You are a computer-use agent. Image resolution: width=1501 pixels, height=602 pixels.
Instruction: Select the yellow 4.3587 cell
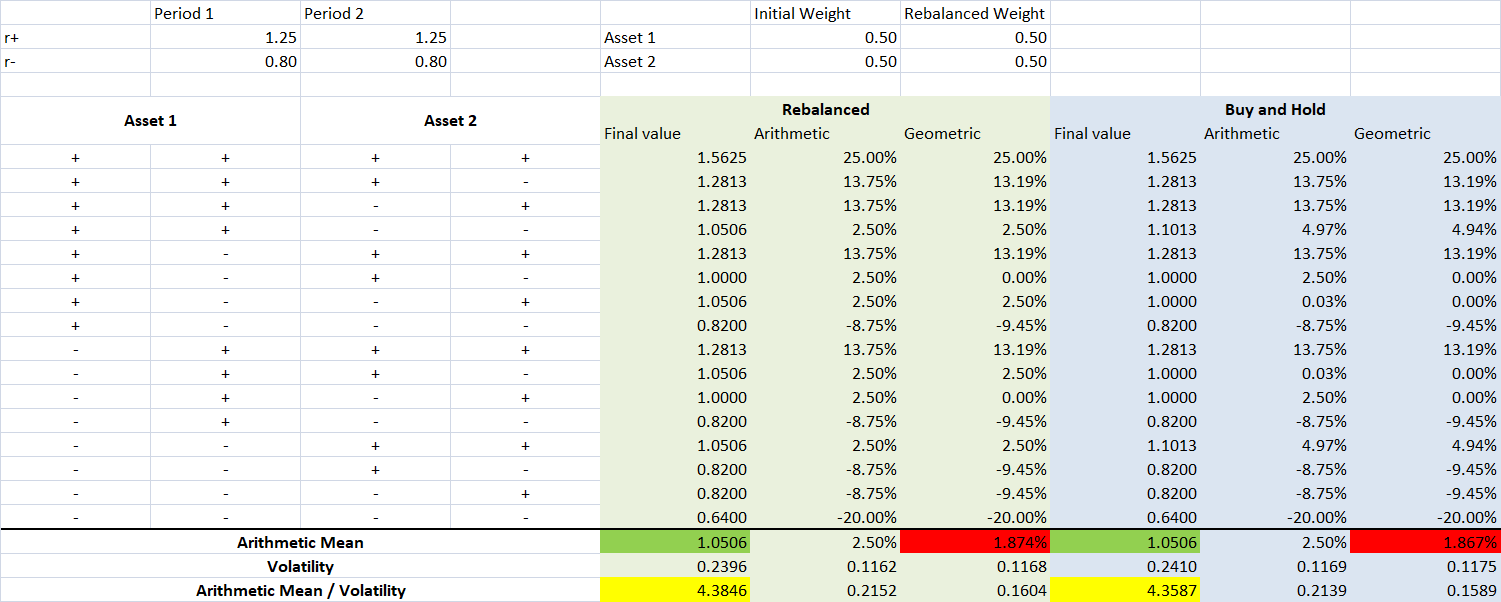point(1125,590)
